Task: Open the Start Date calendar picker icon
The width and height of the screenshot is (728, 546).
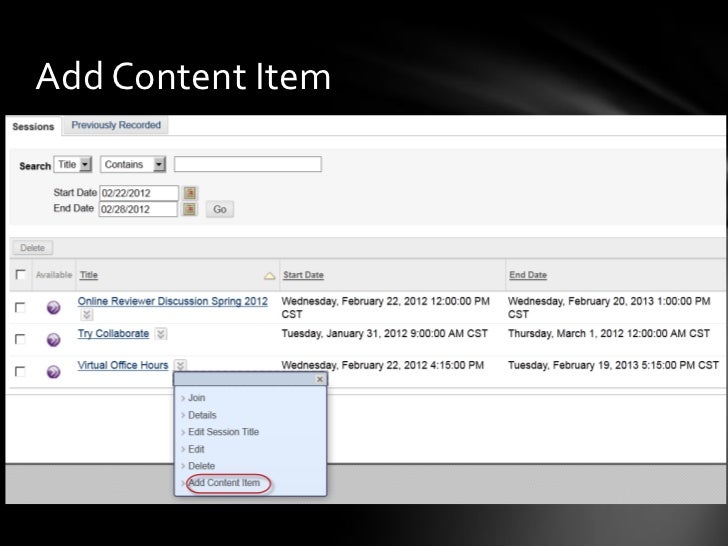Action: click(190, 193)
